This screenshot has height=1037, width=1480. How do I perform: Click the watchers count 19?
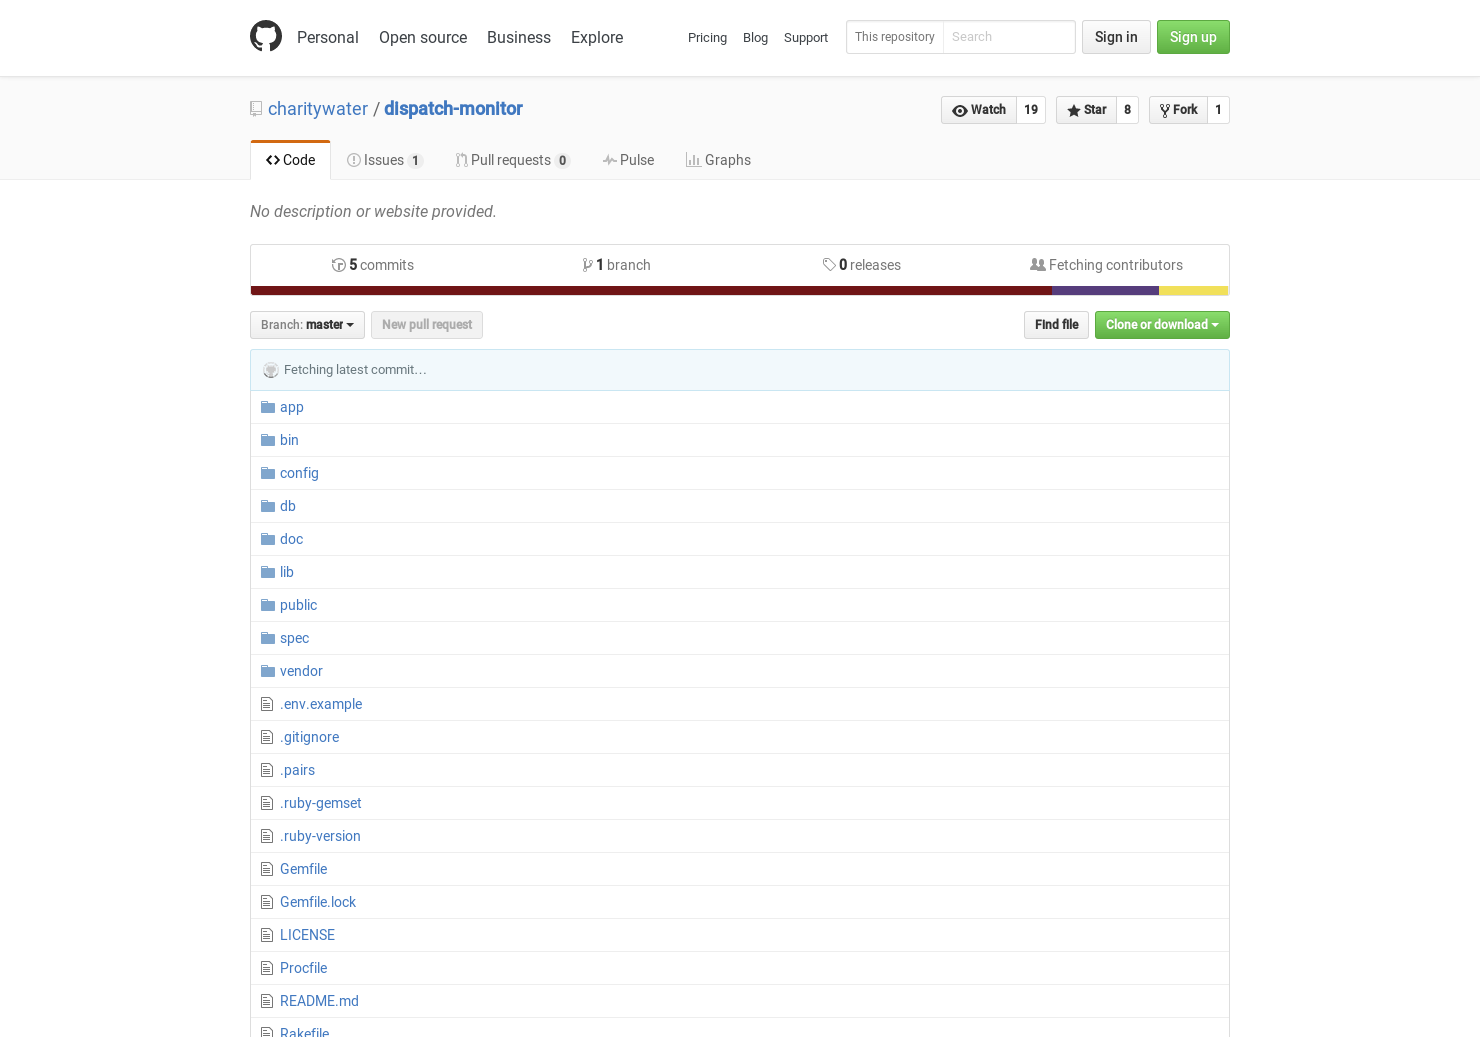click(1031, 110)
